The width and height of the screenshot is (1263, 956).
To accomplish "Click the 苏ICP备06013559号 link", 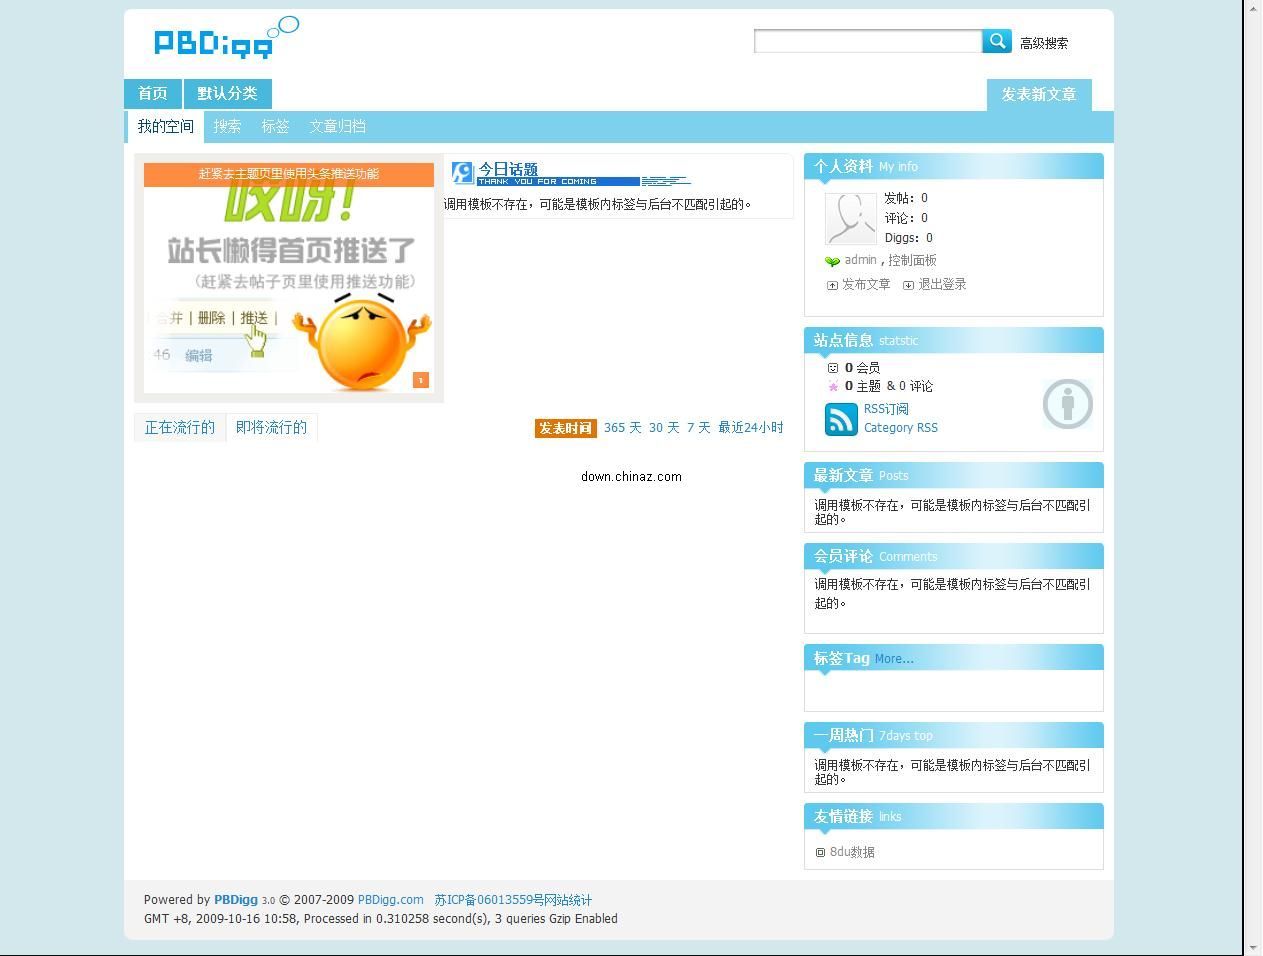I will click(489, 900).
